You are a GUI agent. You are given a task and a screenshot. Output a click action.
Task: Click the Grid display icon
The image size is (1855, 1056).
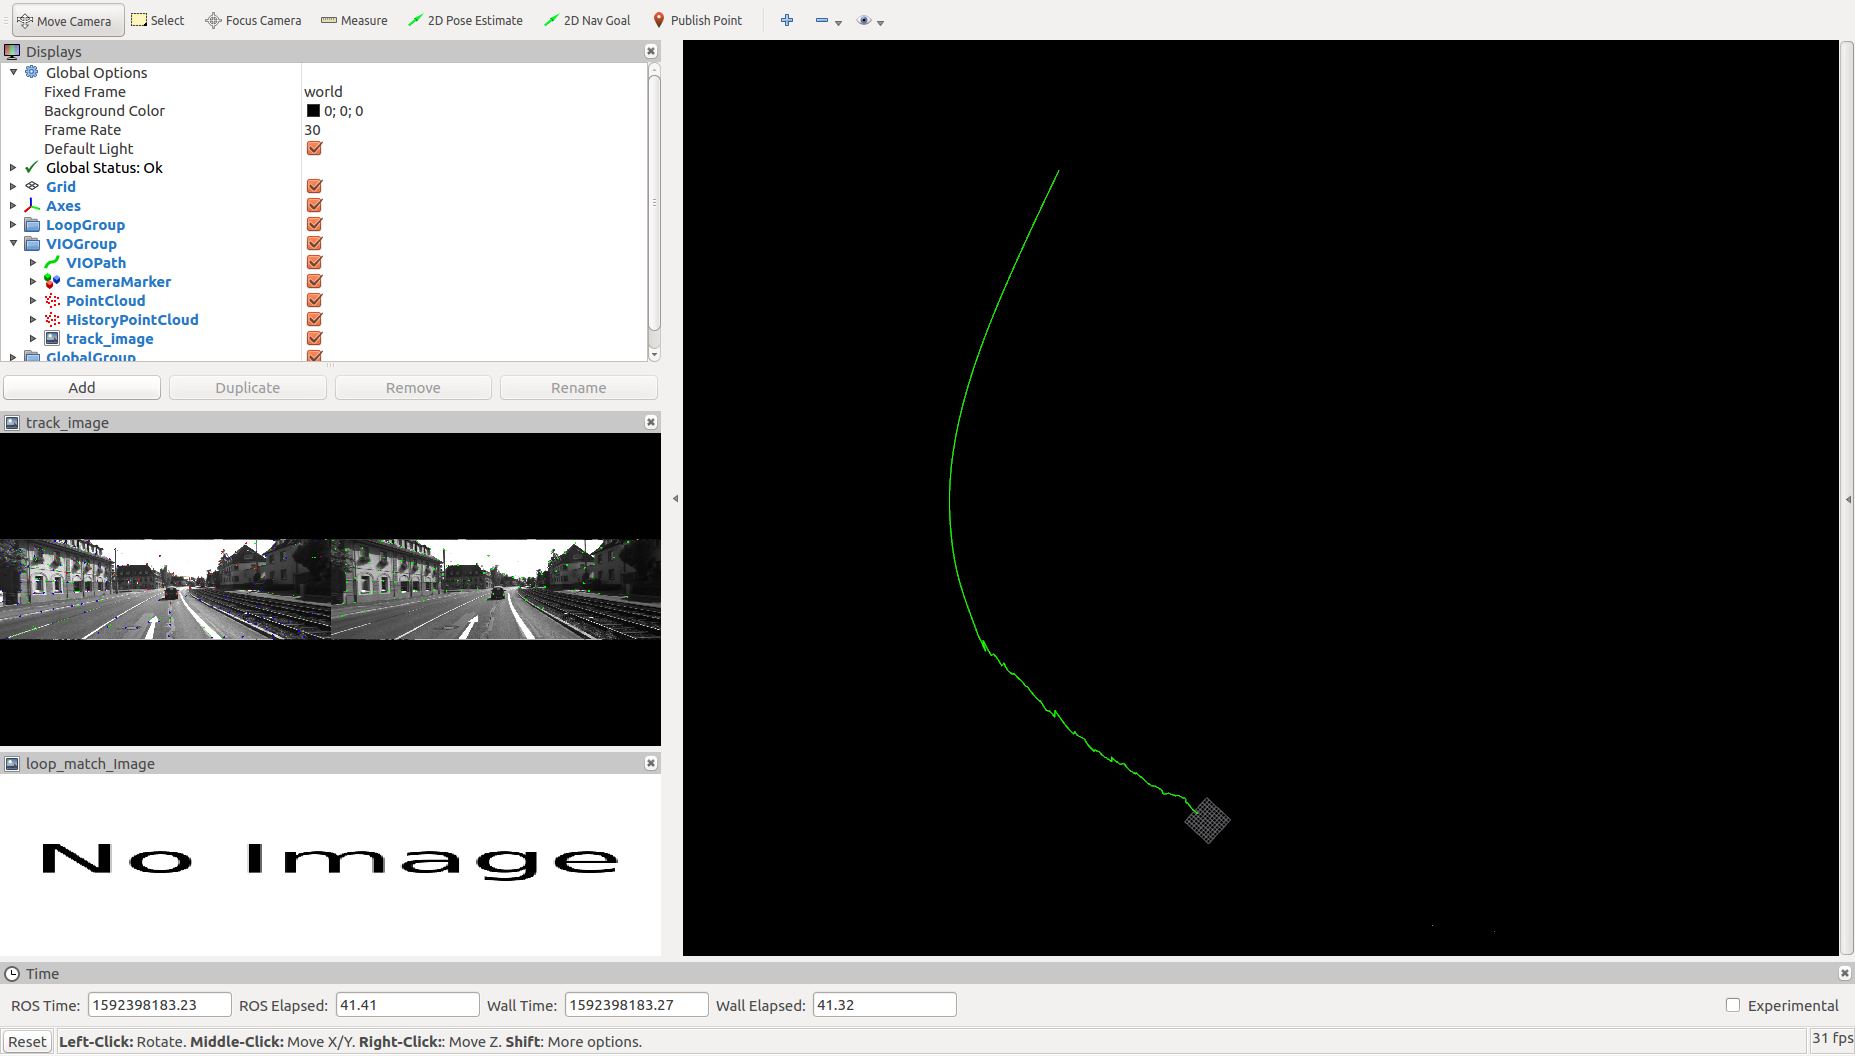pyautogui.click(x=32, y=187)
